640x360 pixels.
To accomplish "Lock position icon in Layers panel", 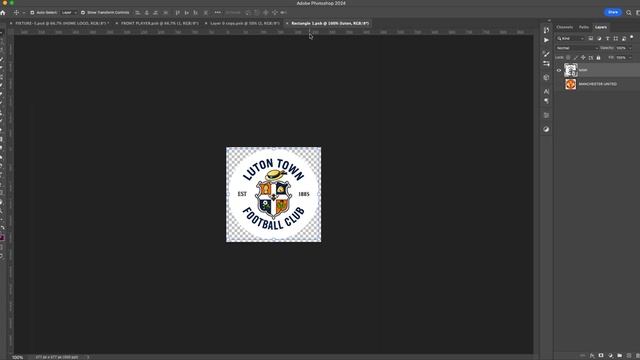I will (x=583, y=58).
